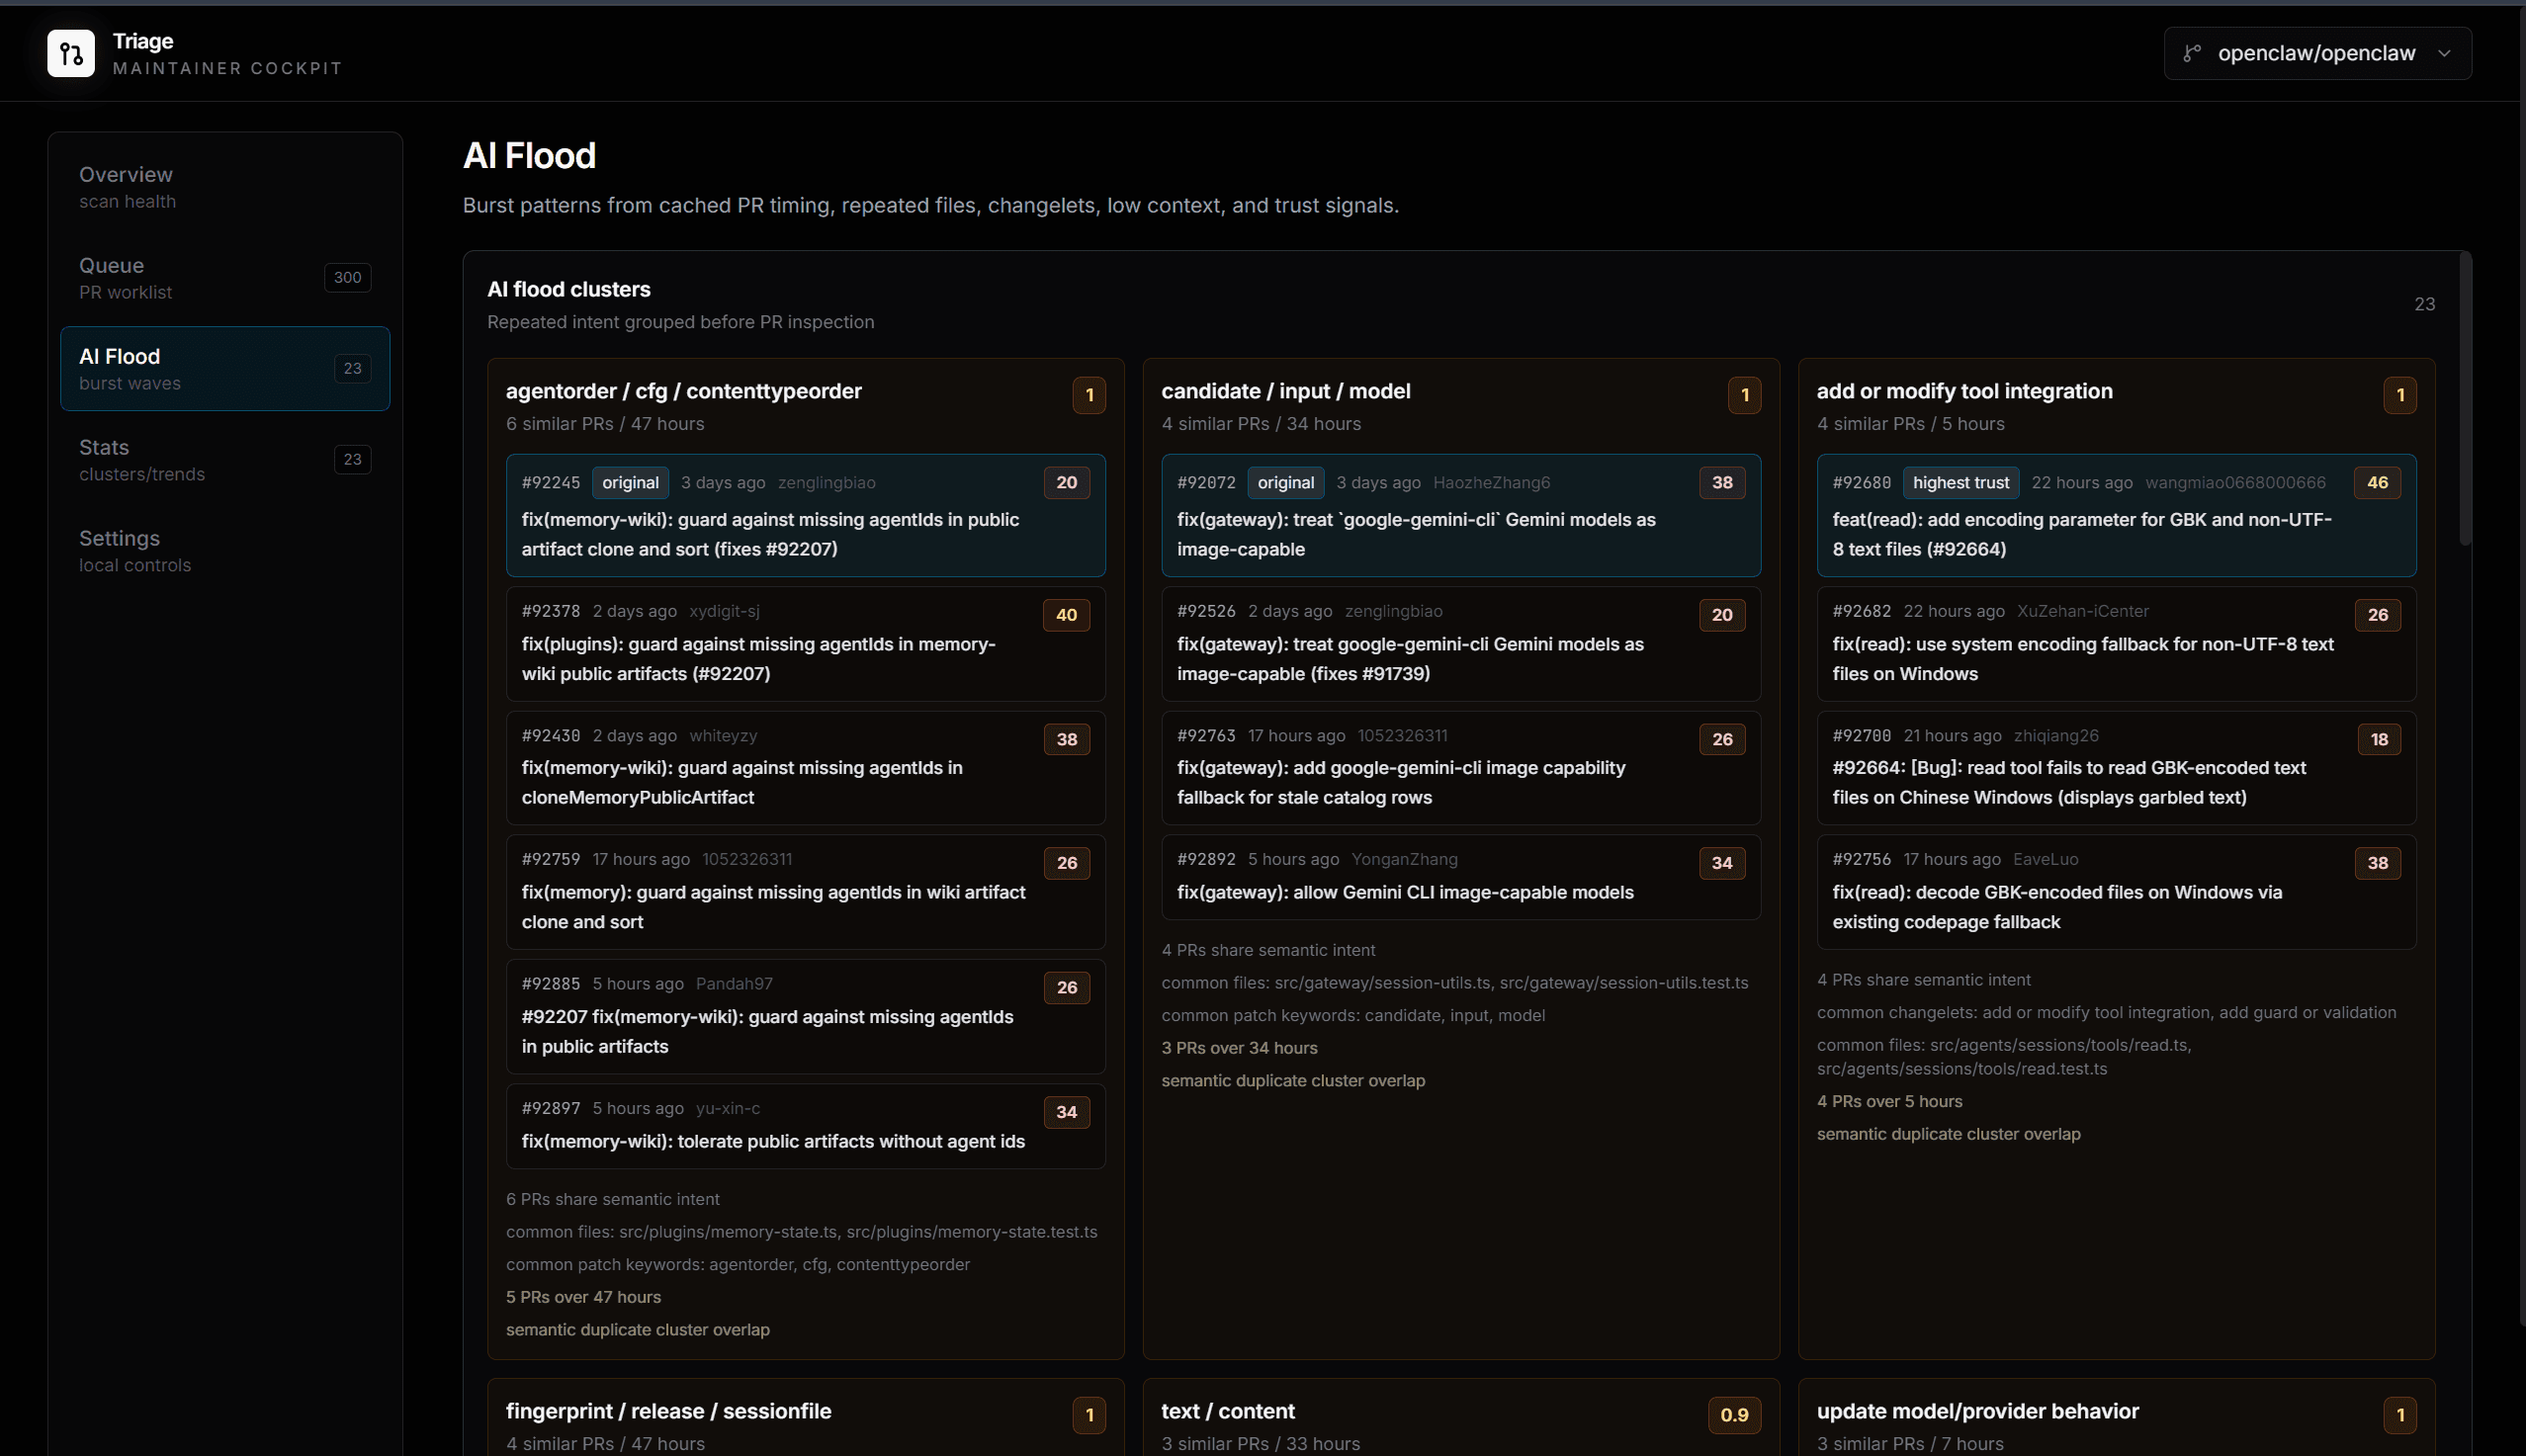Open PR #92072 by HaozheZhang6
Viewport: 2526px width, 1456px height.
1461,516
